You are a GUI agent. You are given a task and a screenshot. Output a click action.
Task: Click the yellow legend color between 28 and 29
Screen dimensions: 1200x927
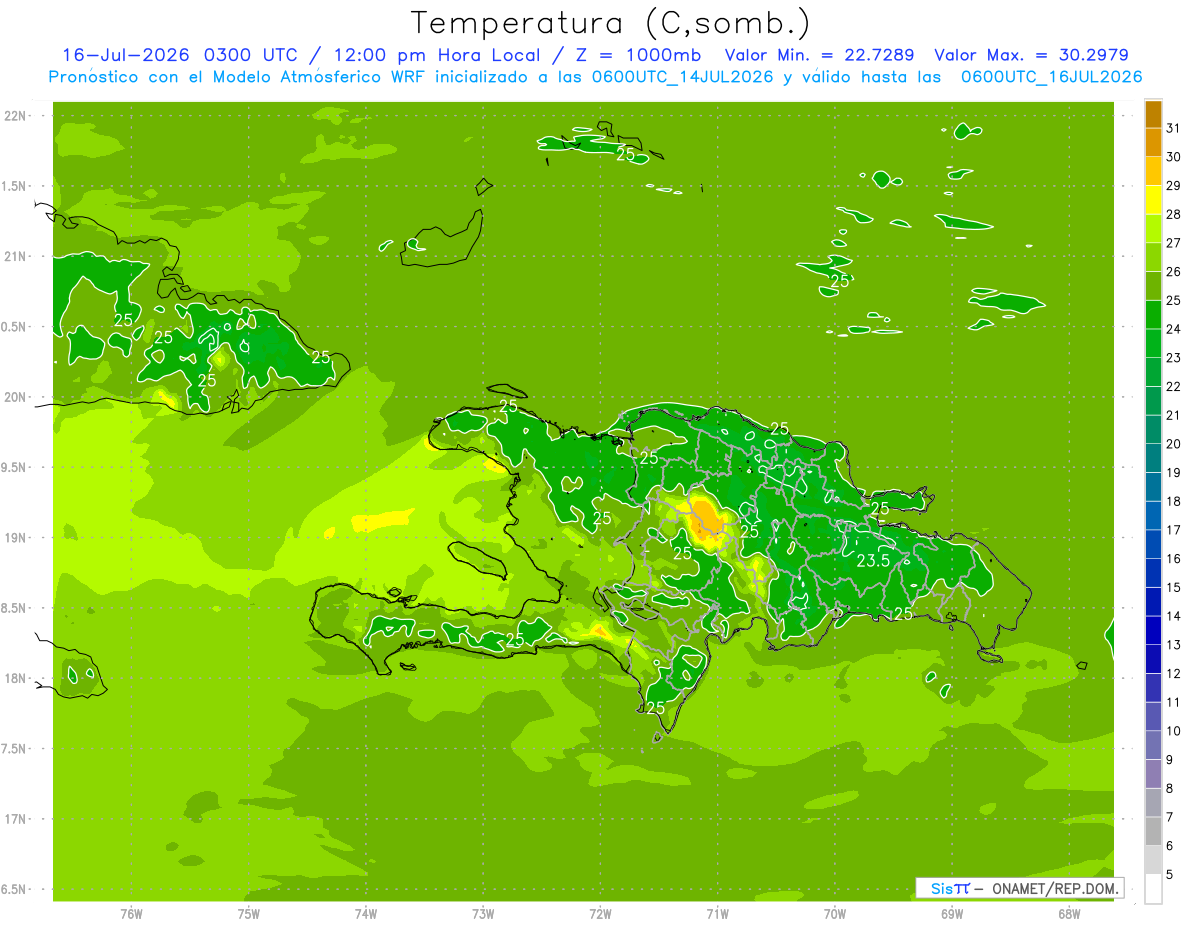click(x=1153, y=200)
